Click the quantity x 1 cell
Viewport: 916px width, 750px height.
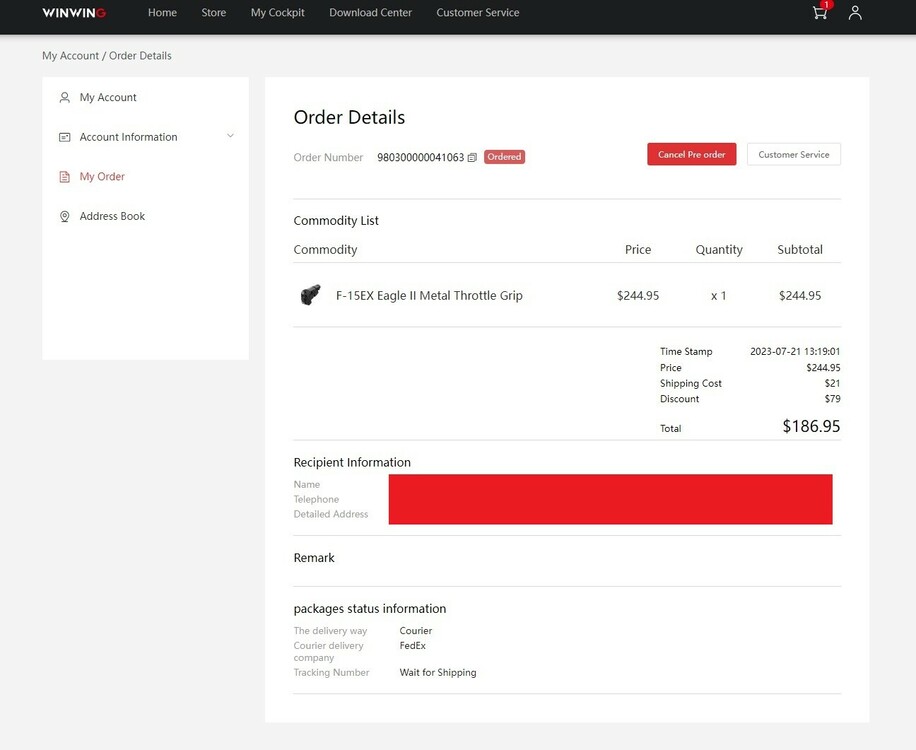click(719, 296)
